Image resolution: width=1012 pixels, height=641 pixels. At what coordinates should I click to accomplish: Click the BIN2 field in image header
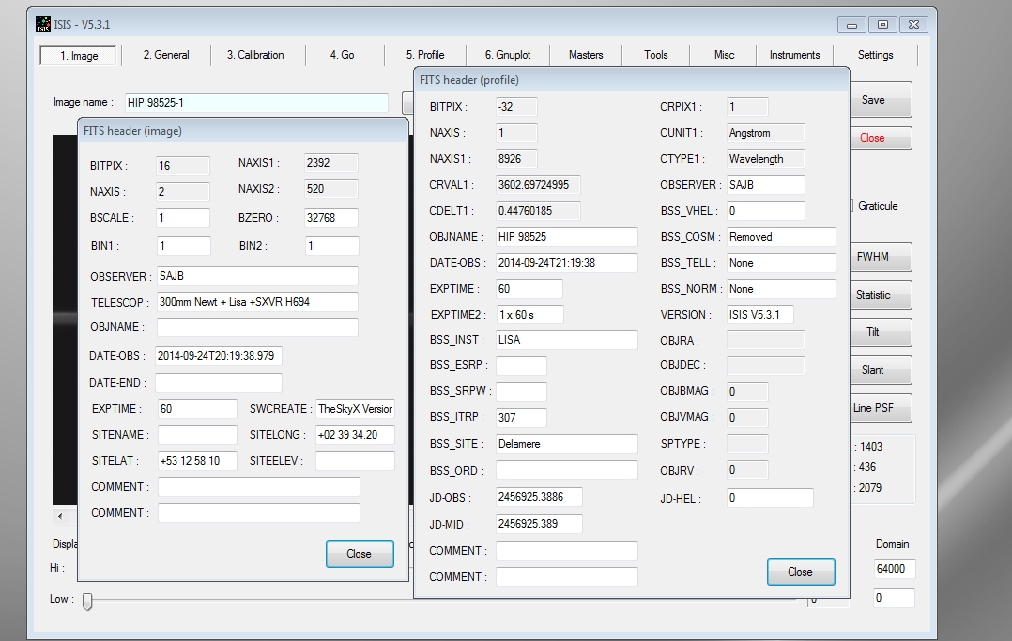point(332,245)
